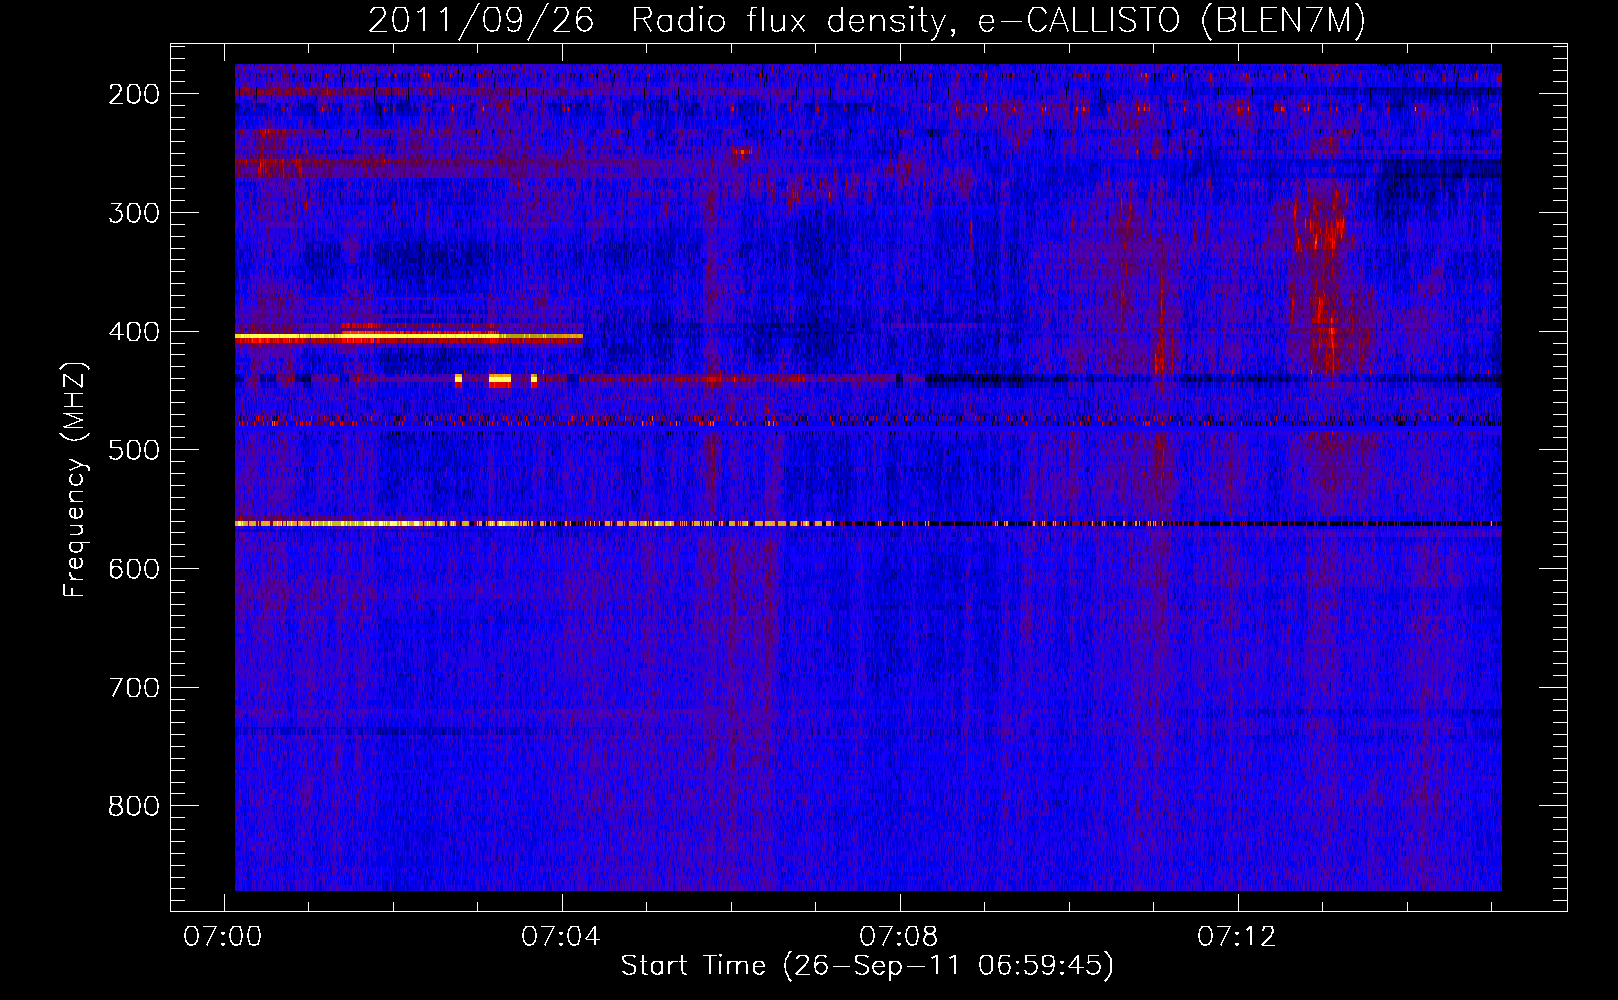The image size is (1618, 1000).
Task: Click the 500 frequency tick label
Action: pos(134,451)
